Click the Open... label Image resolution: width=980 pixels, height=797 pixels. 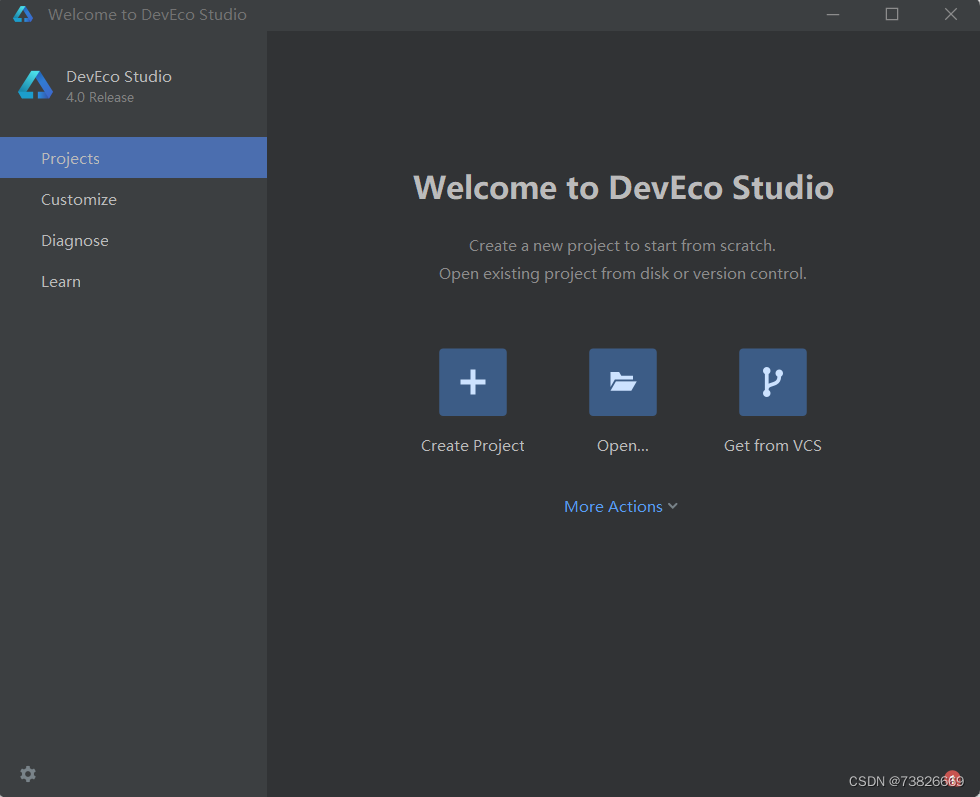tap(622, 446)
